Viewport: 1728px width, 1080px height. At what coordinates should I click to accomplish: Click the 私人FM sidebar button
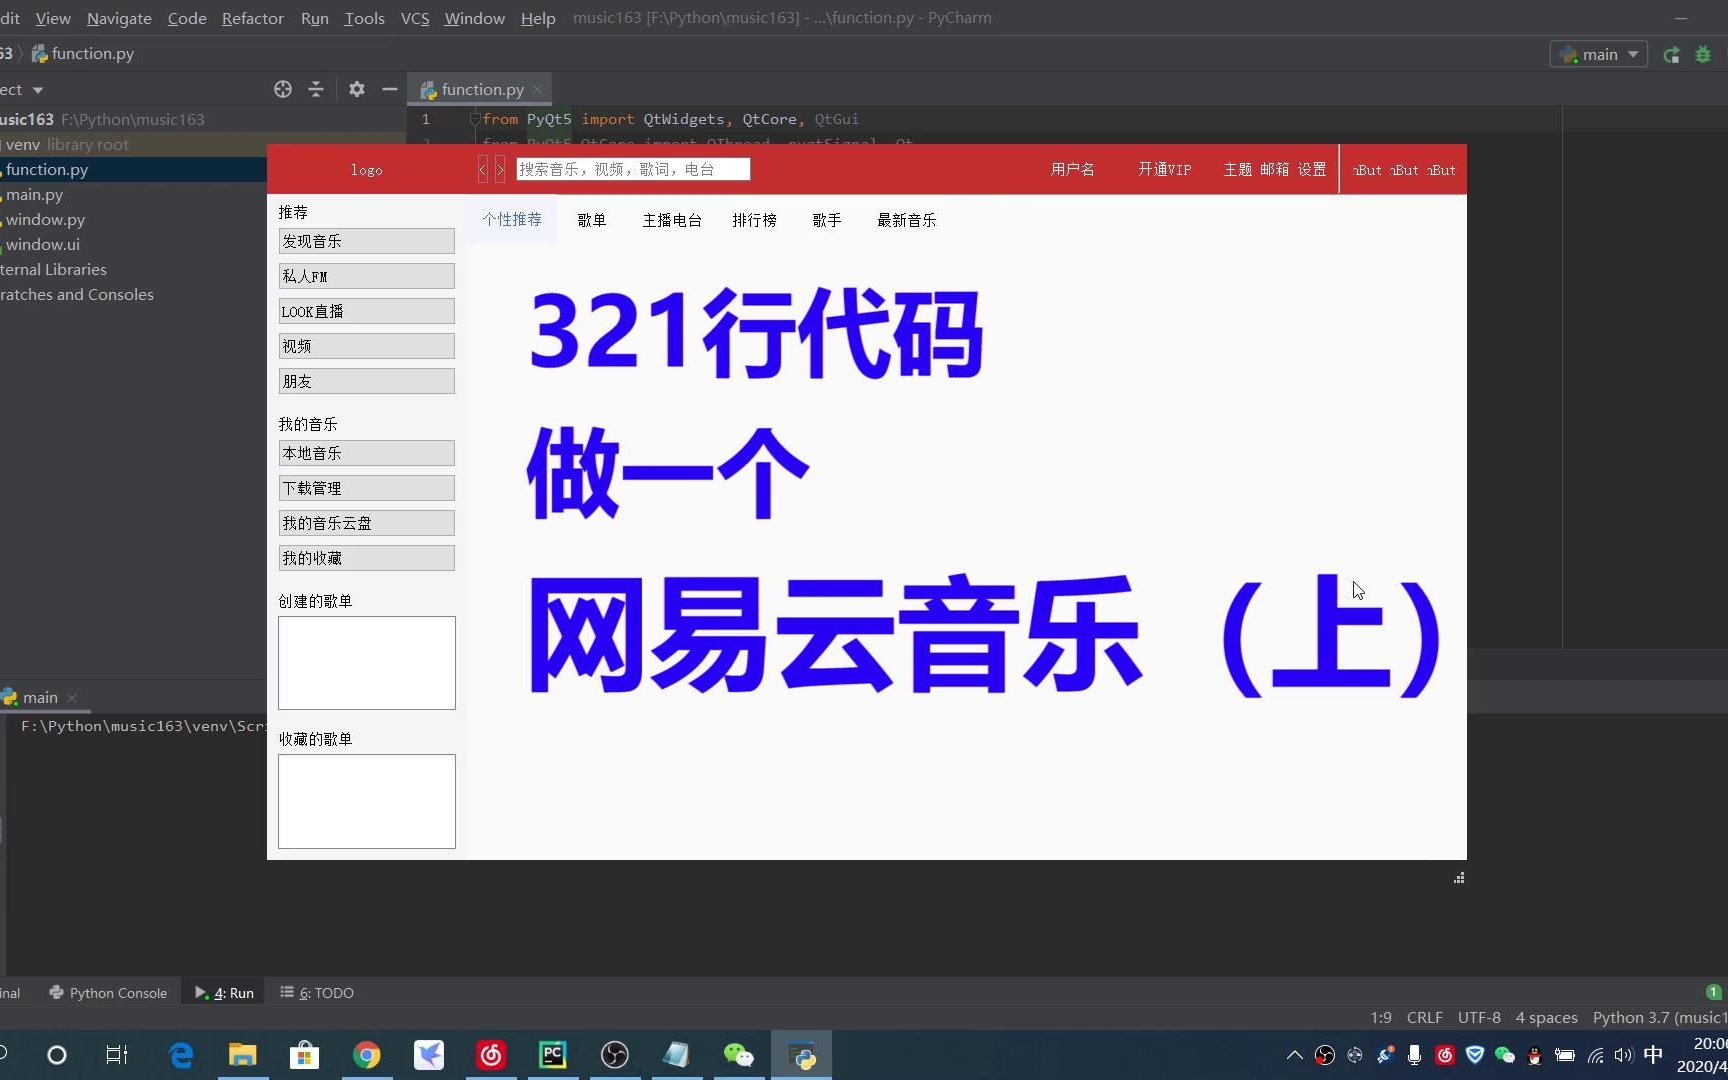367,276
